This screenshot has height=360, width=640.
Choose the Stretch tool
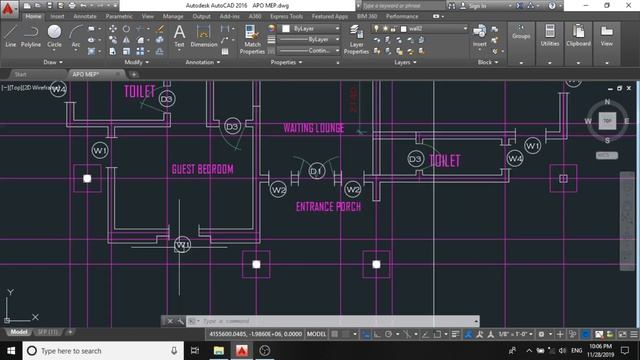coord(113,51)
